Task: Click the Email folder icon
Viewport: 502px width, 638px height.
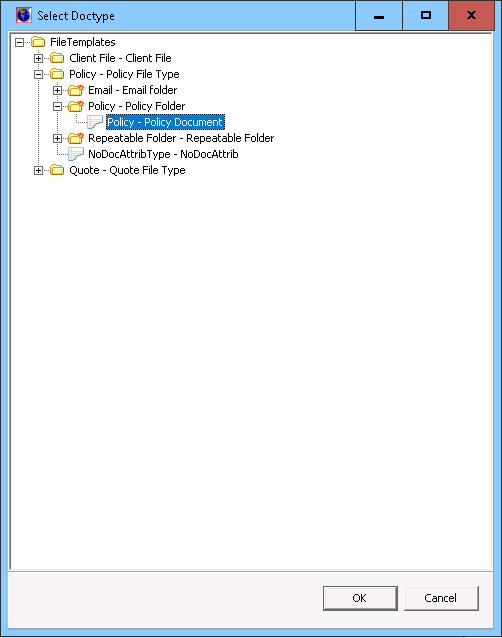Action: pos(76,90)
